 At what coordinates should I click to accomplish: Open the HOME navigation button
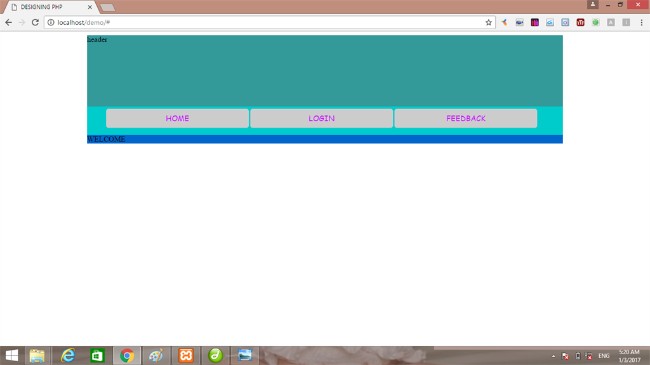(177, 118)
